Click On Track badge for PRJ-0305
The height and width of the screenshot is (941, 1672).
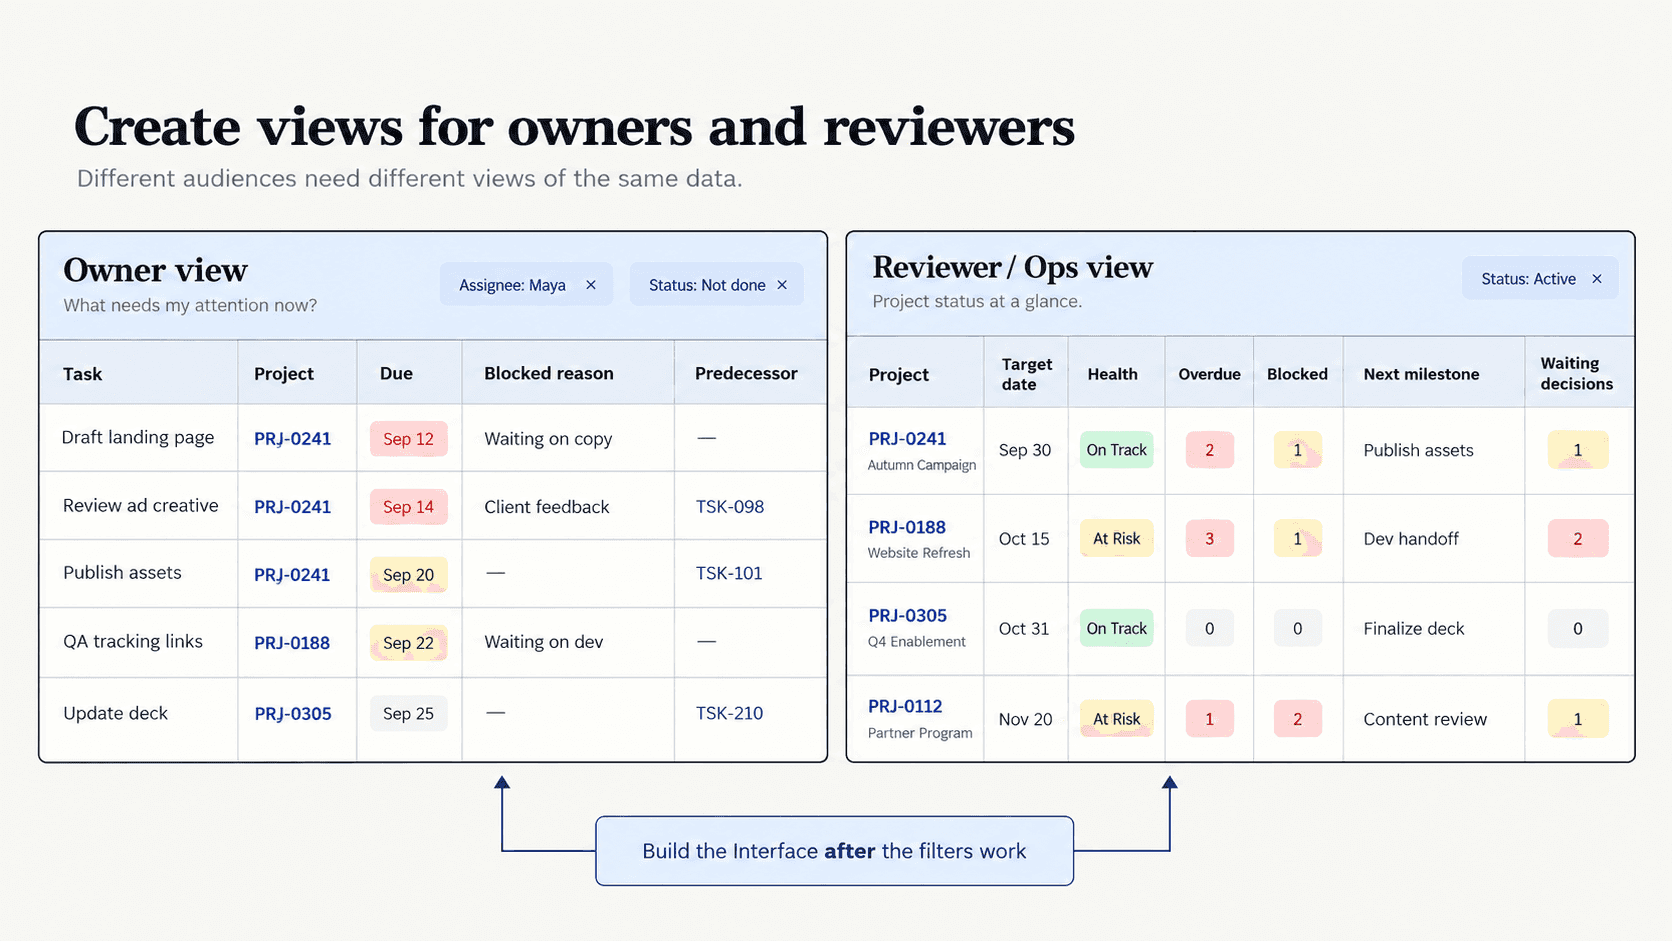tap(1116, 628)
